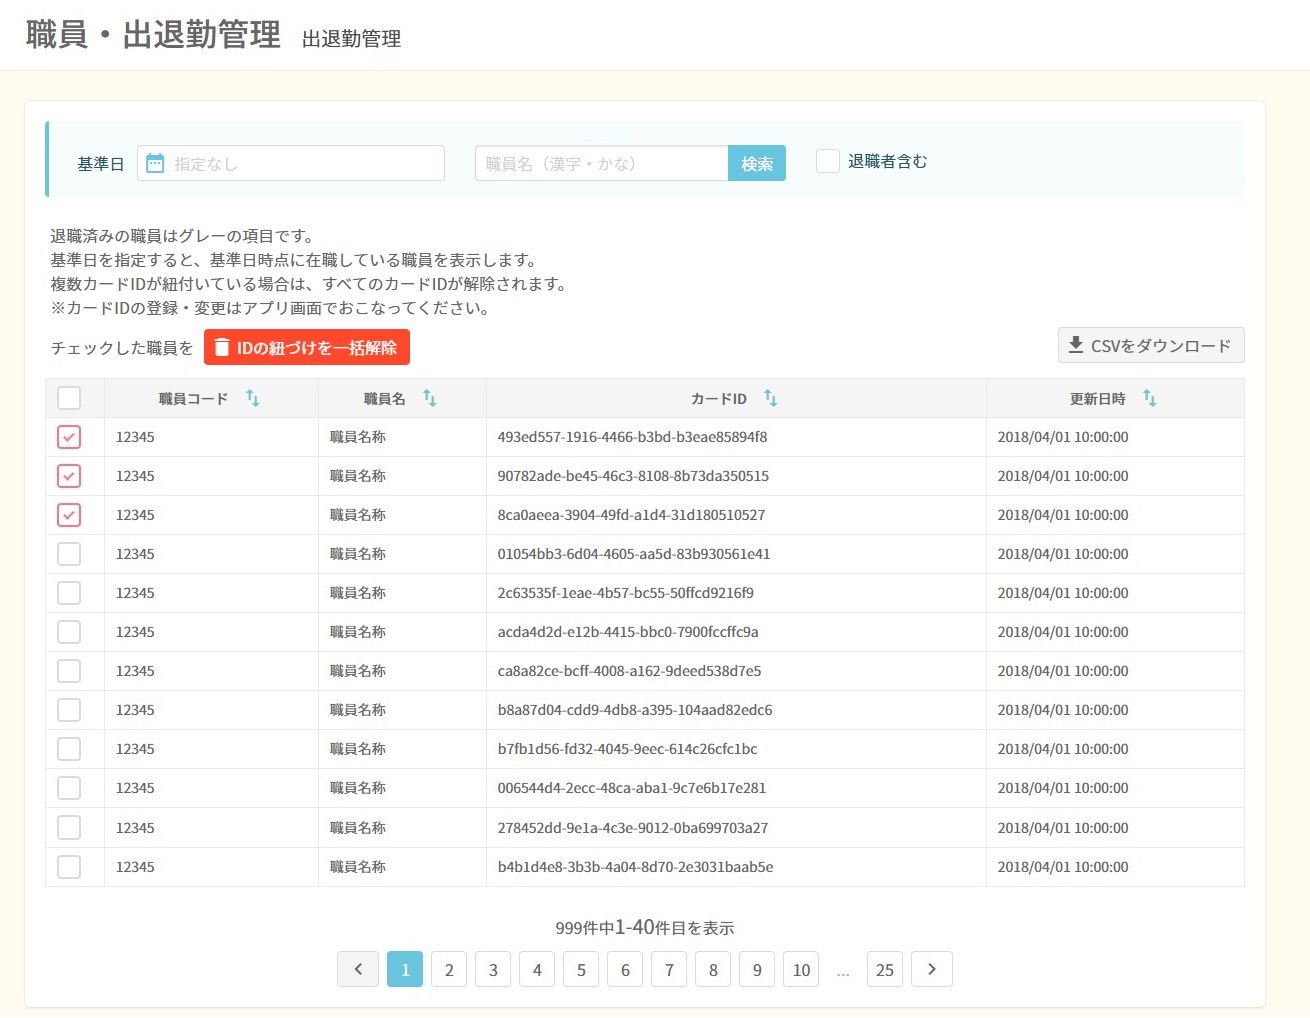
Task: Uncheck row with card ID 90782ade-be45-46c3
Action: click(x=69, y=476)
